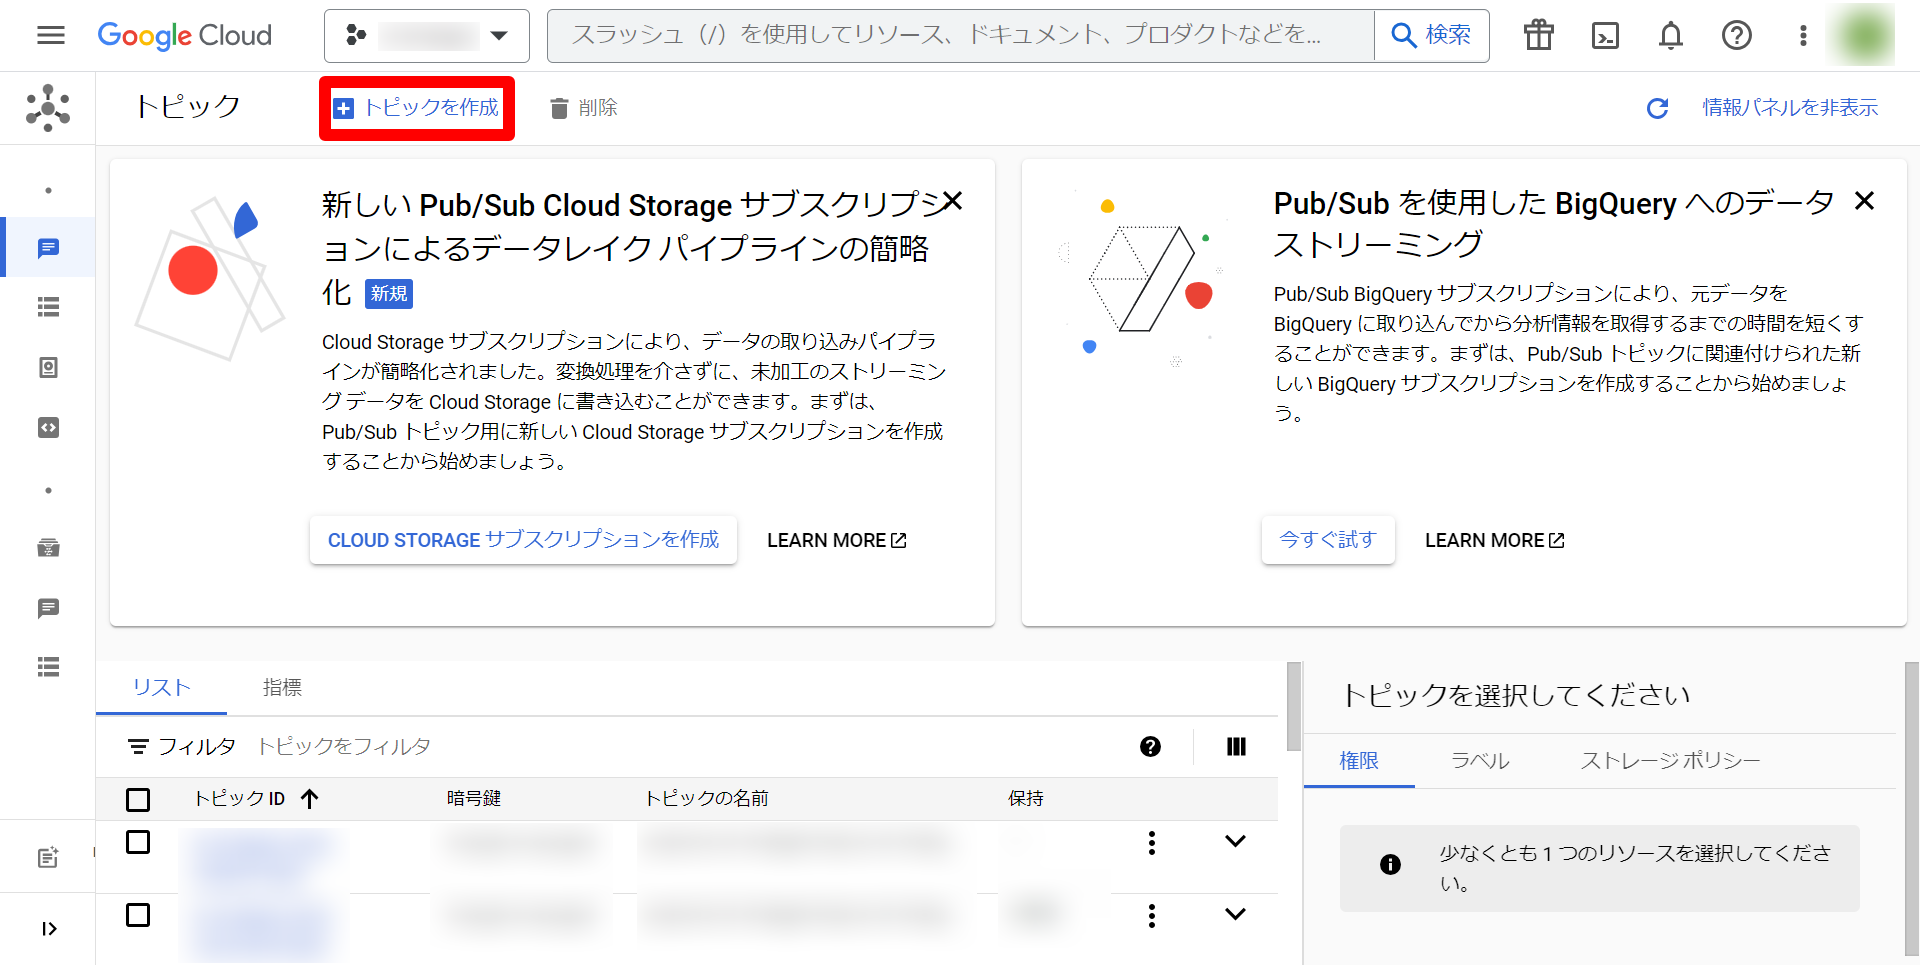Select the ラベル tab in info panel
This screenshot has width=1920, height=965.
(x=1480, y=761)
